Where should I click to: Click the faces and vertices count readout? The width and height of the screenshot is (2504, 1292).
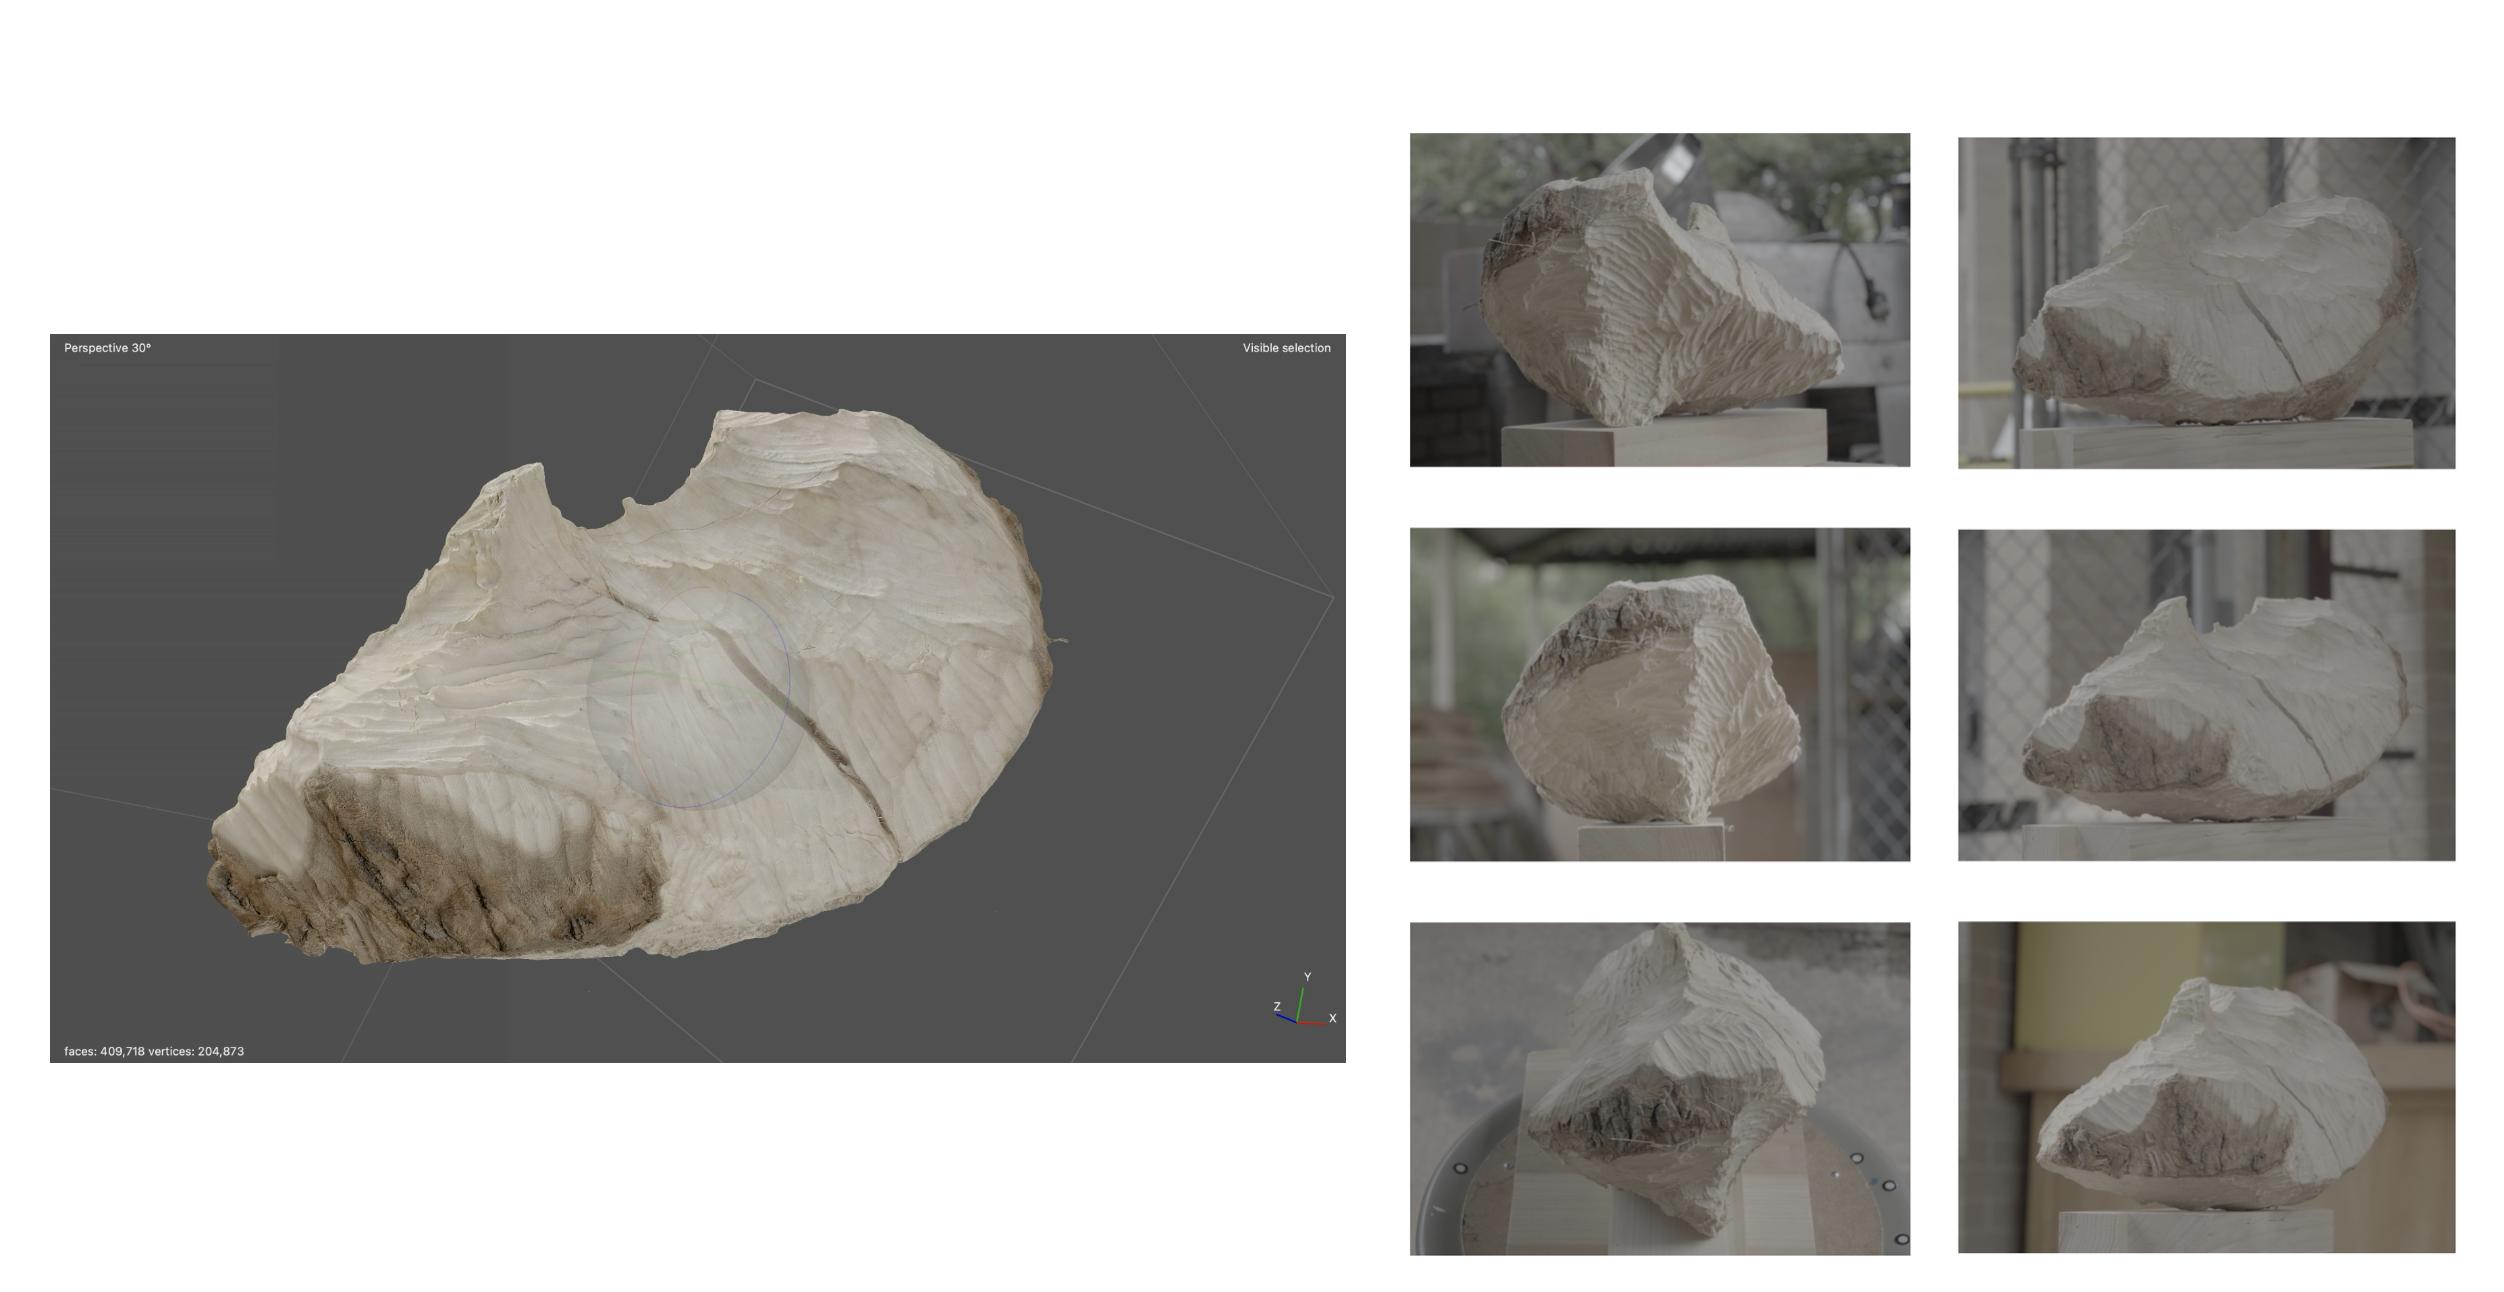pyautogui.click(x=154, y=1051)
